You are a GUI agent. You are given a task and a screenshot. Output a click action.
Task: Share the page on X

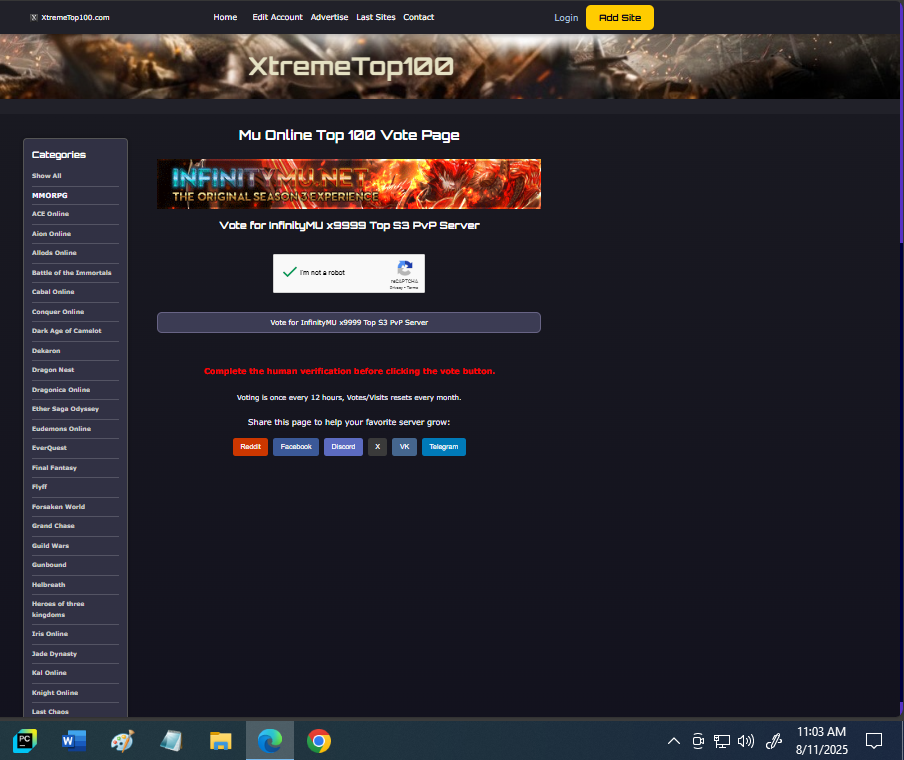coord(378,447)
